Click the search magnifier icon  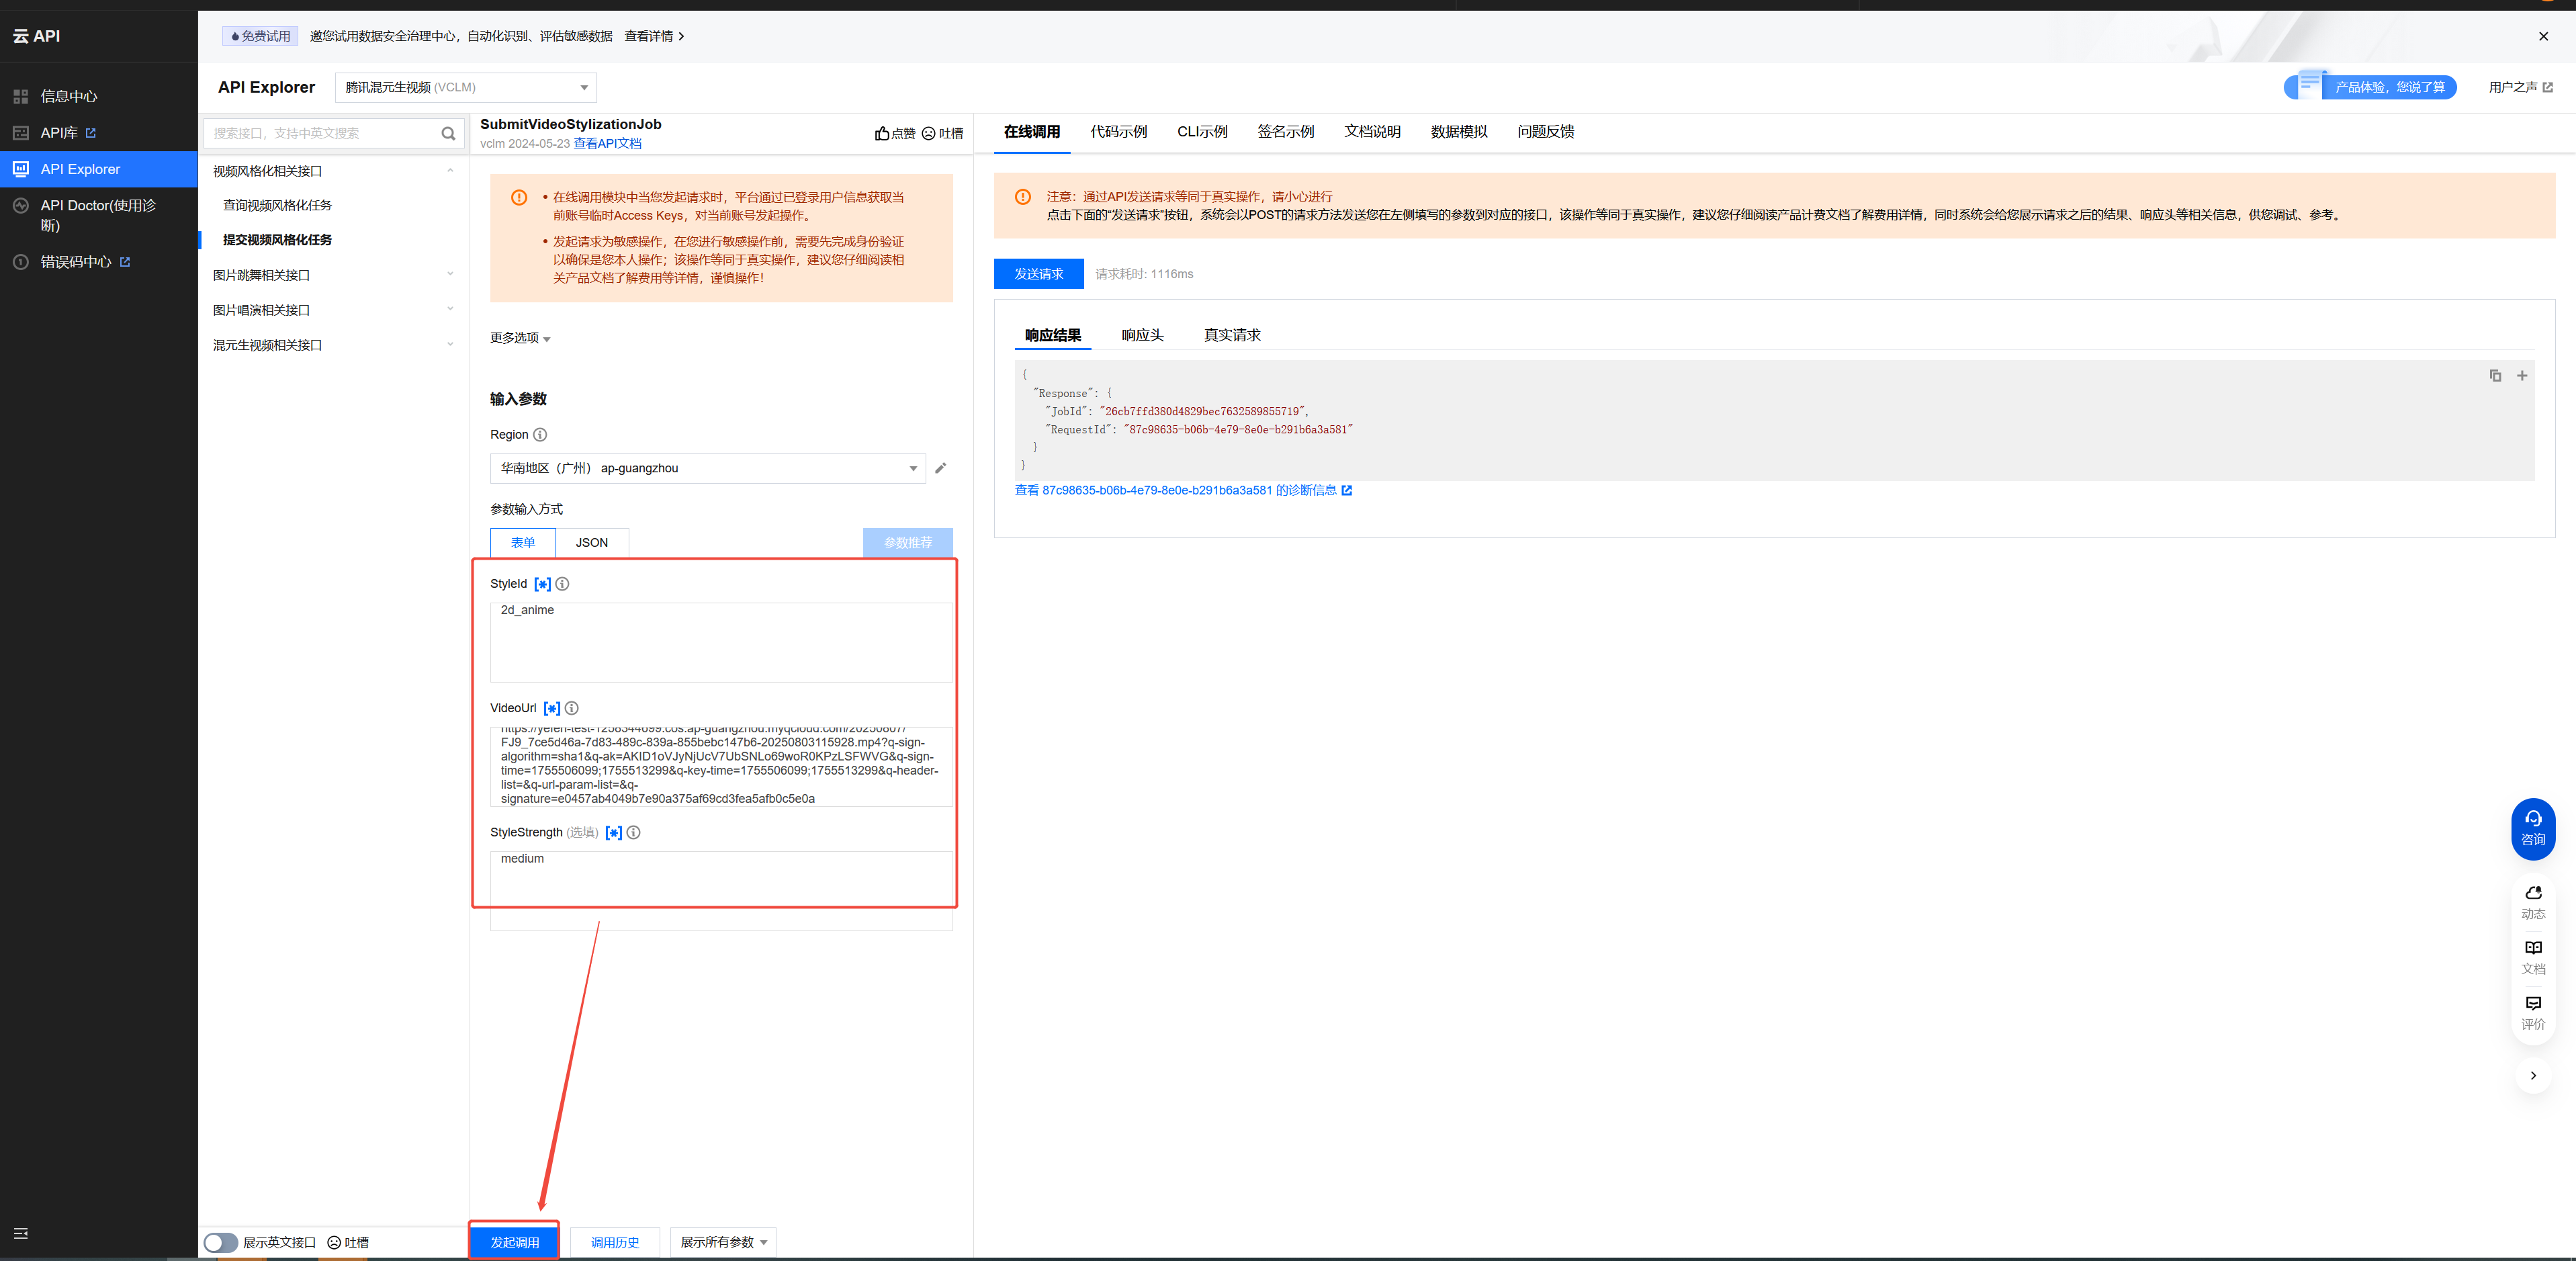tap(448, 133)
